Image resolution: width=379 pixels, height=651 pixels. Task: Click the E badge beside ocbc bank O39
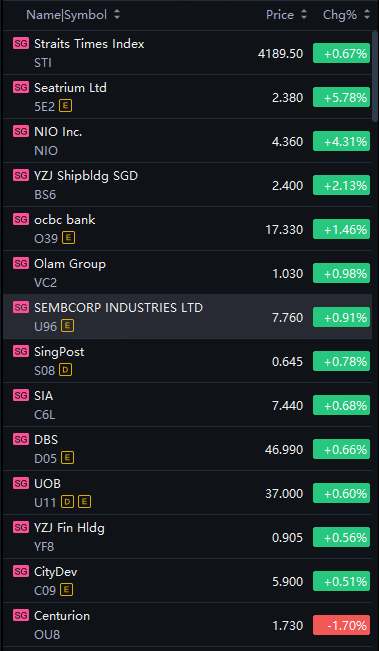68,238
